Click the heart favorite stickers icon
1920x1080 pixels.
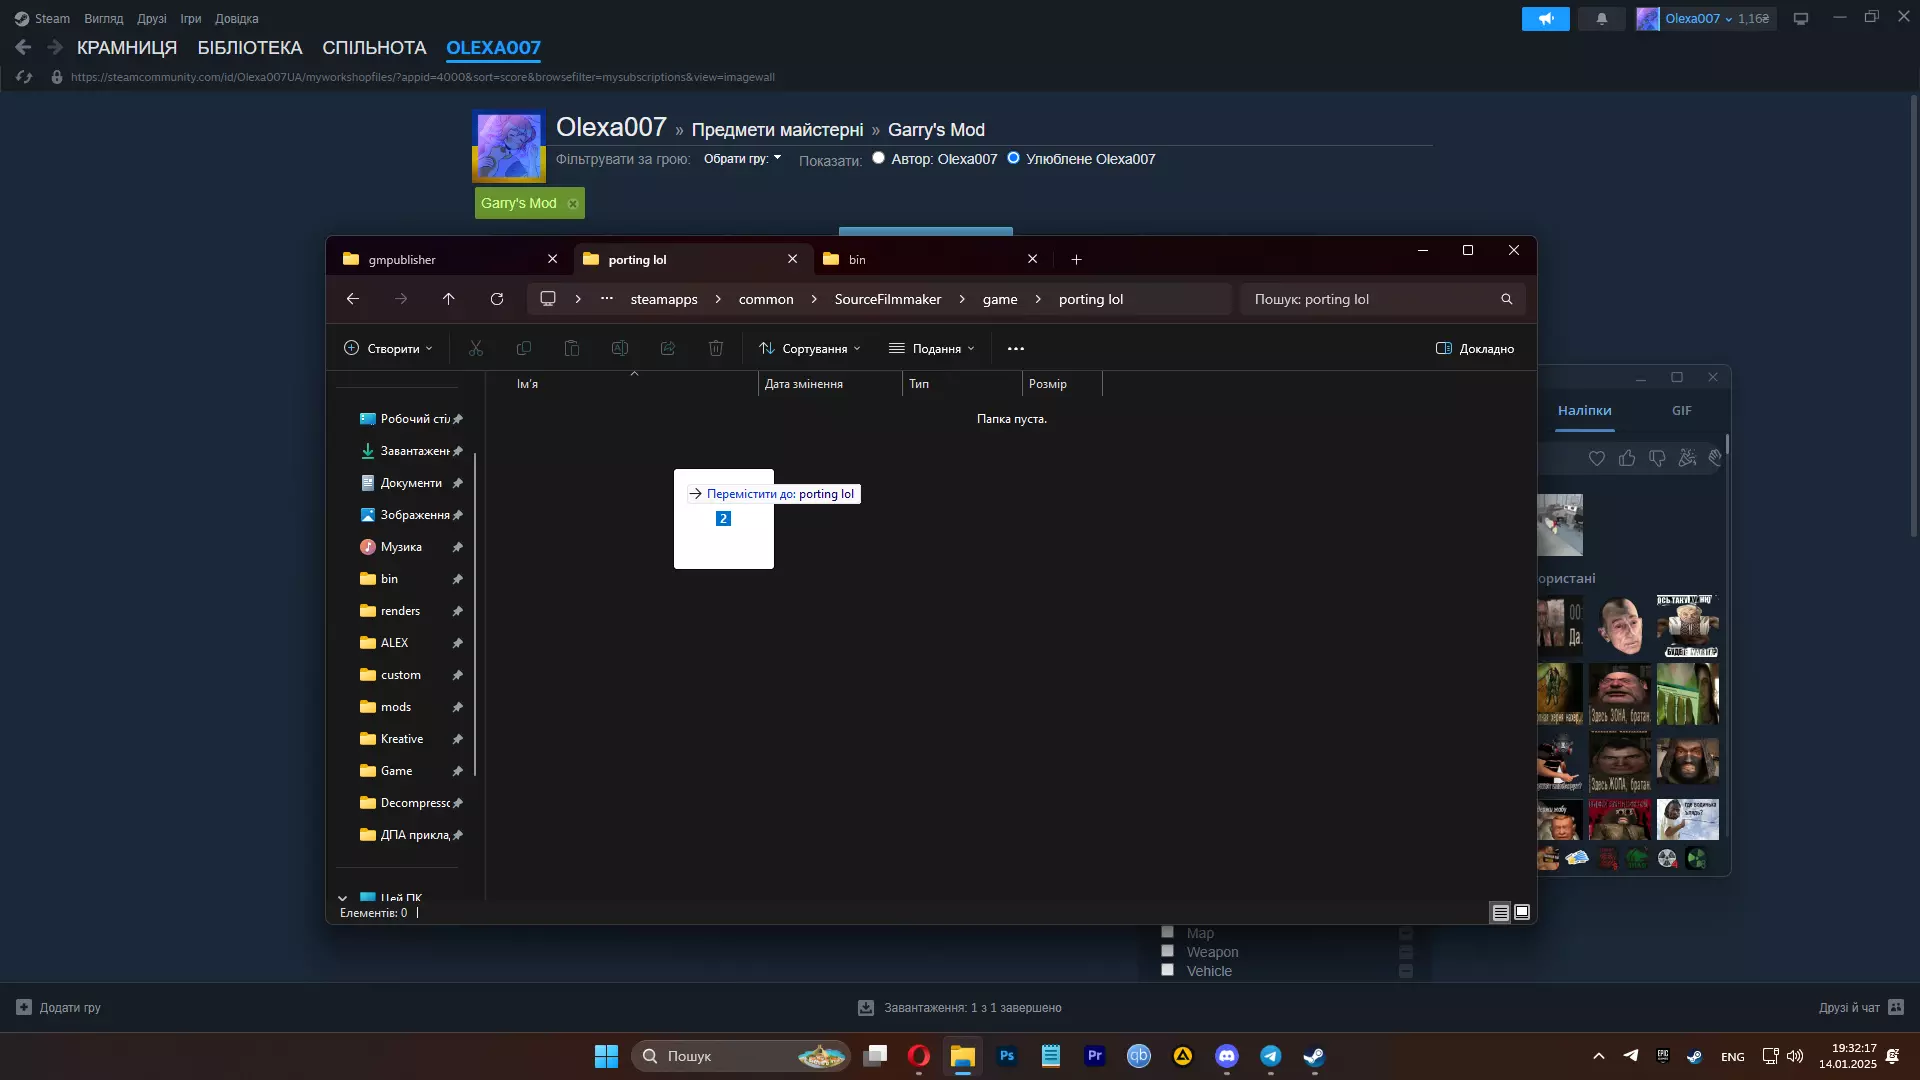click(x=1596, y=458)
